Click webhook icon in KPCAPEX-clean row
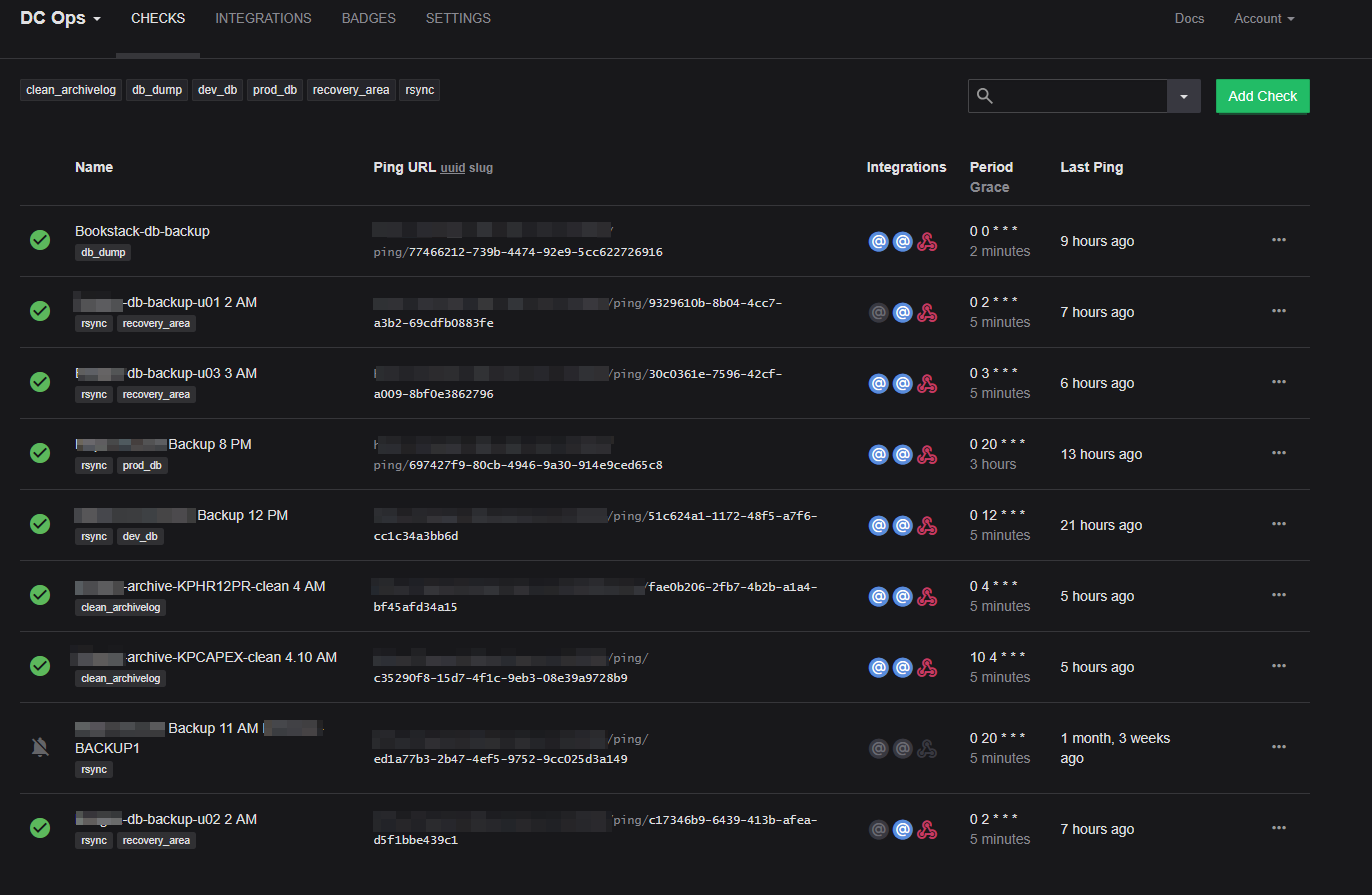This screenshot has width=1372, height=895. 927,667
